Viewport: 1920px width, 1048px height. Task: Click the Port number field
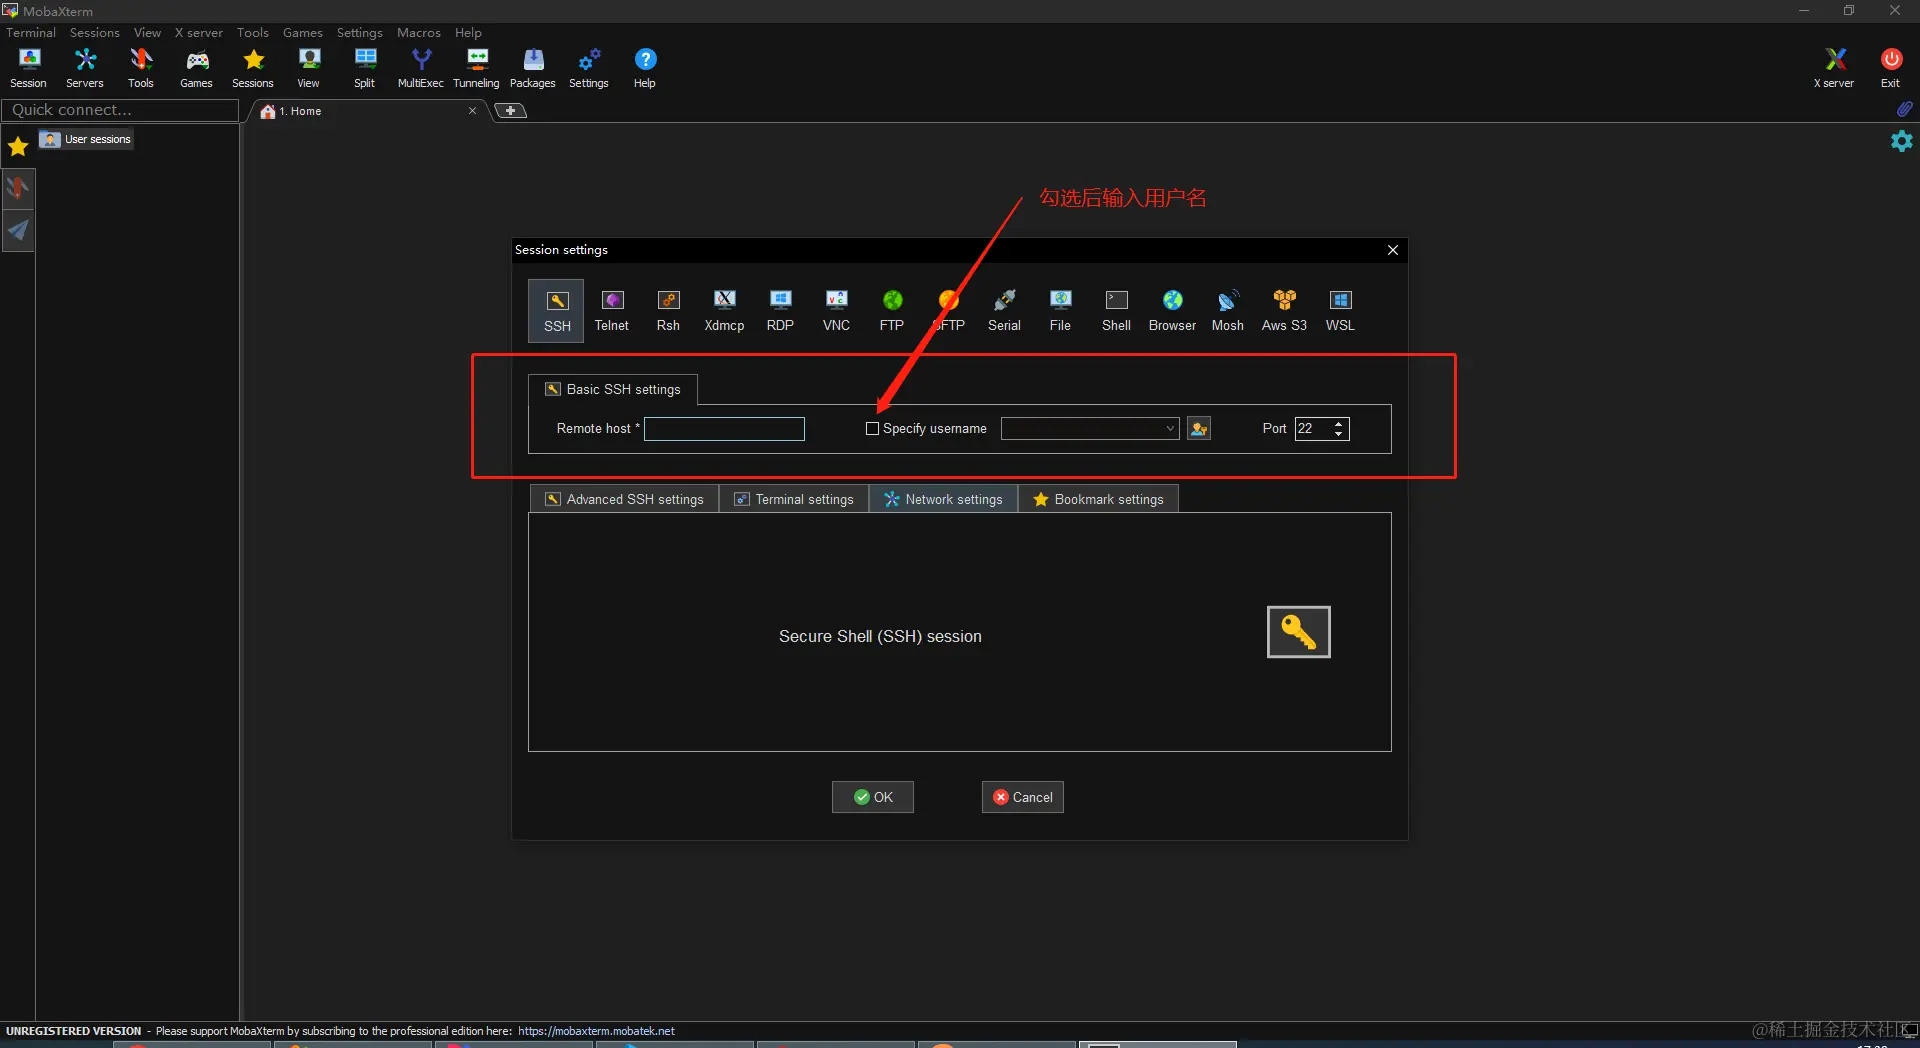pyautogui.click(x=1312, y=429)
